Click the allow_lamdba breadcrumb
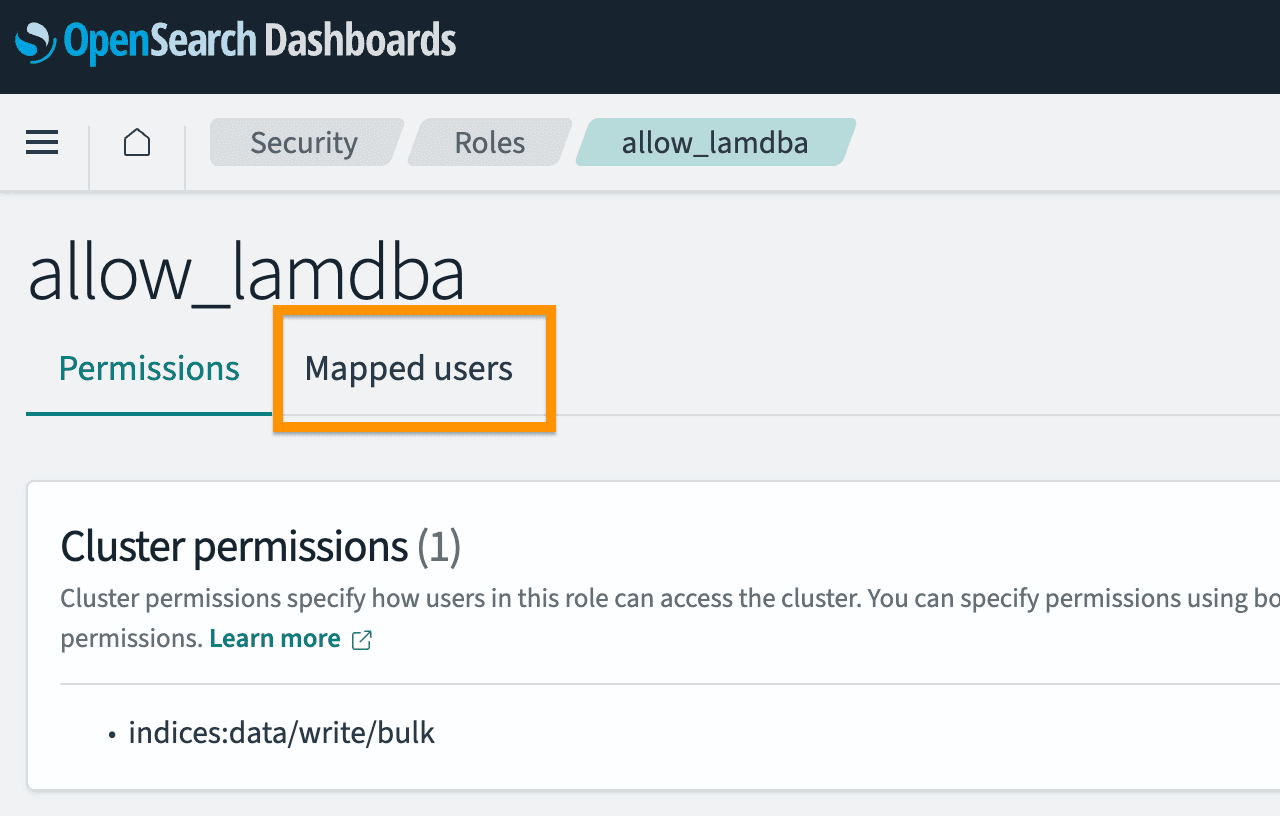The image size is (1280, 816). pyautogui.click(x=714, y=143)
